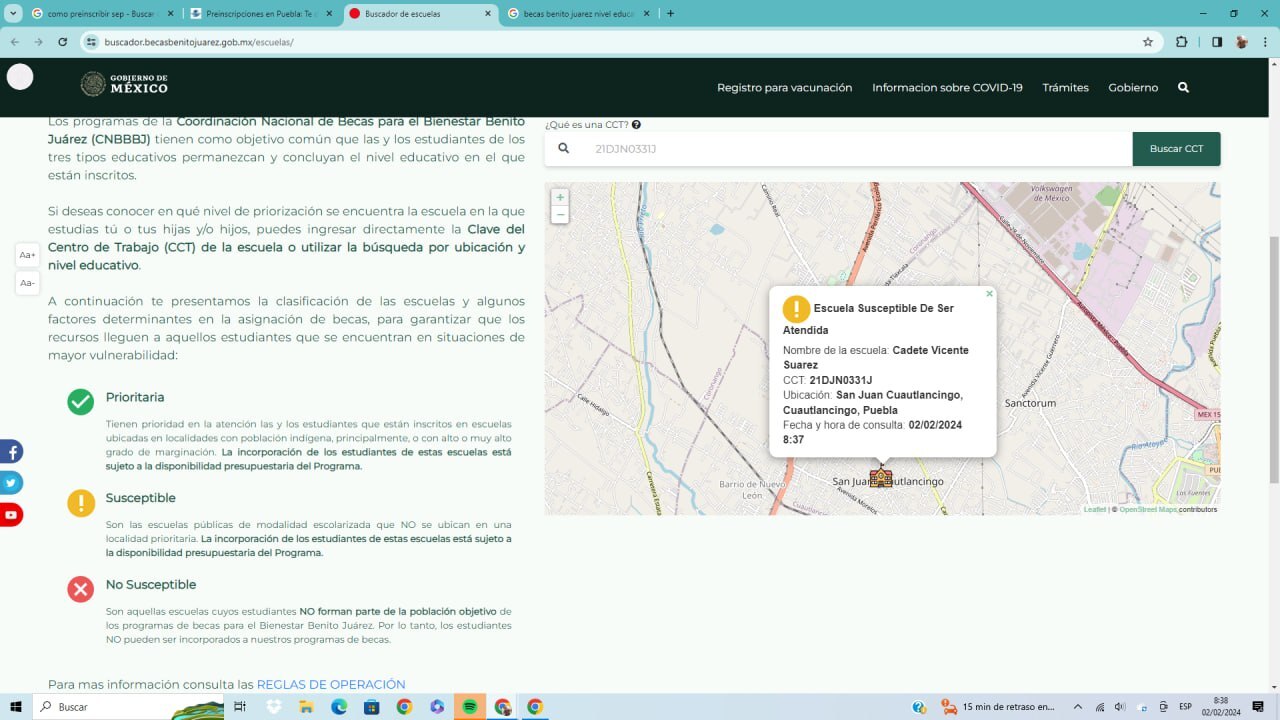This screenshot has width=1280, height=720.
Task: Click the Buscar CCT button
Action: point(1176,148)
